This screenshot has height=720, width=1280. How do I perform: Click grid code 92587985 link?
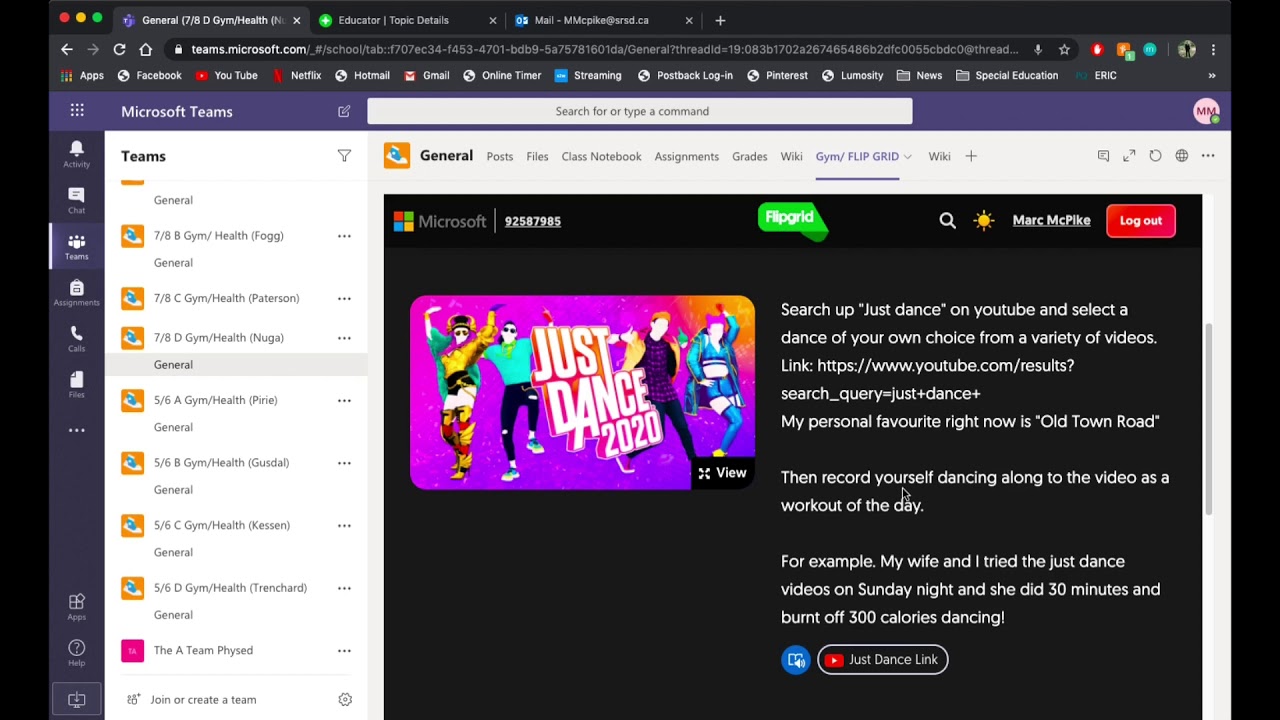532,221
